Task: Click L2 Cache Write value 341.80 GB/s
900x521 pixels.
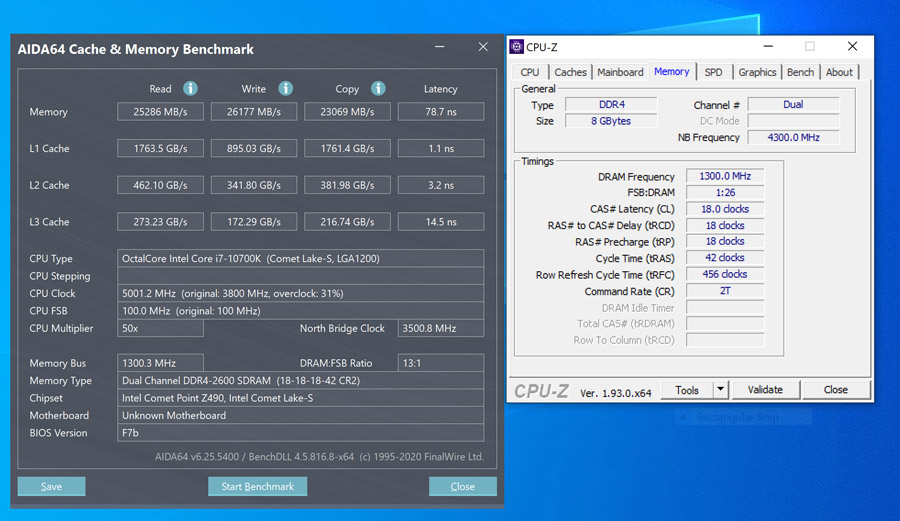Action: coord(254,185)
